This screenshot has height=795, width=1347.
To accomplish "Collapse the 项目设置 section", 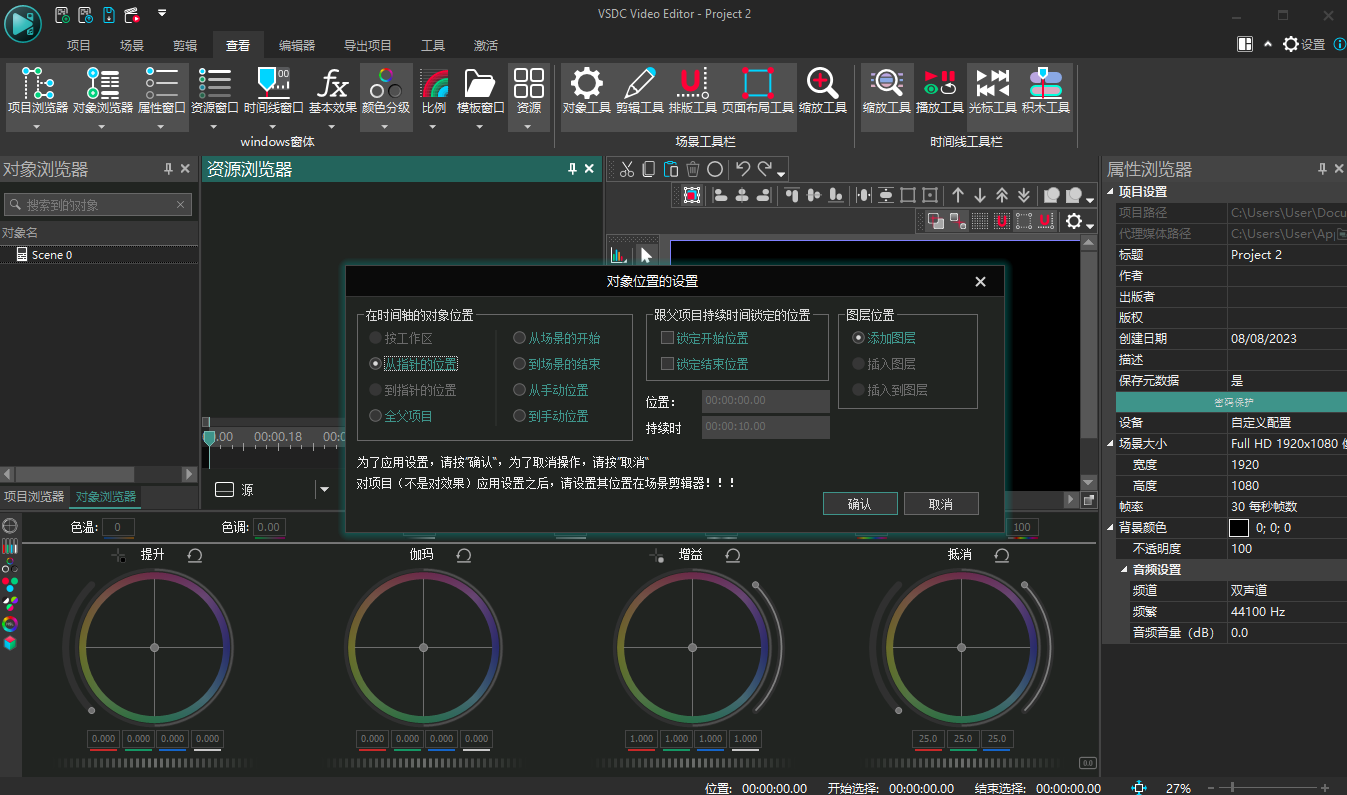I will pos(1110,192).
